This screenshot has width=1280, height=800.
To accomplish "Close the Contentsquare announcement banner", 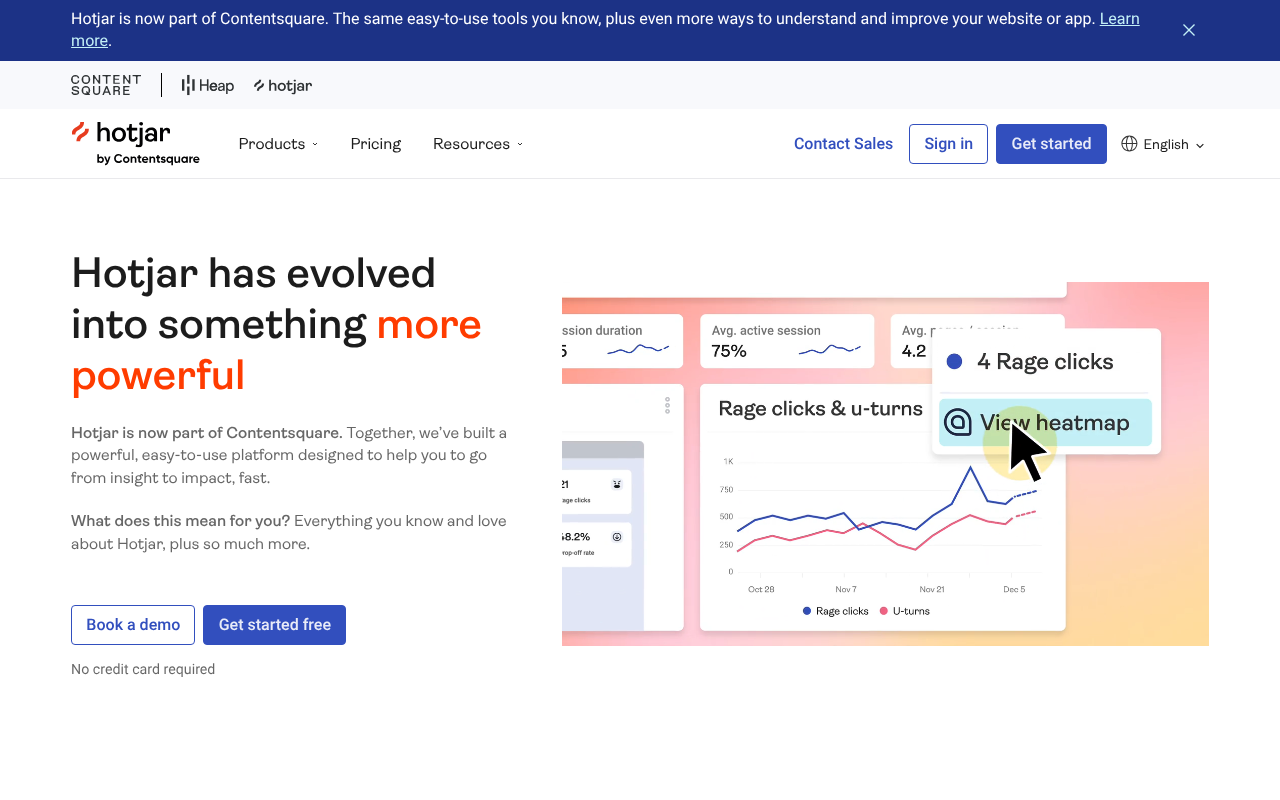I will [1189, 30].
